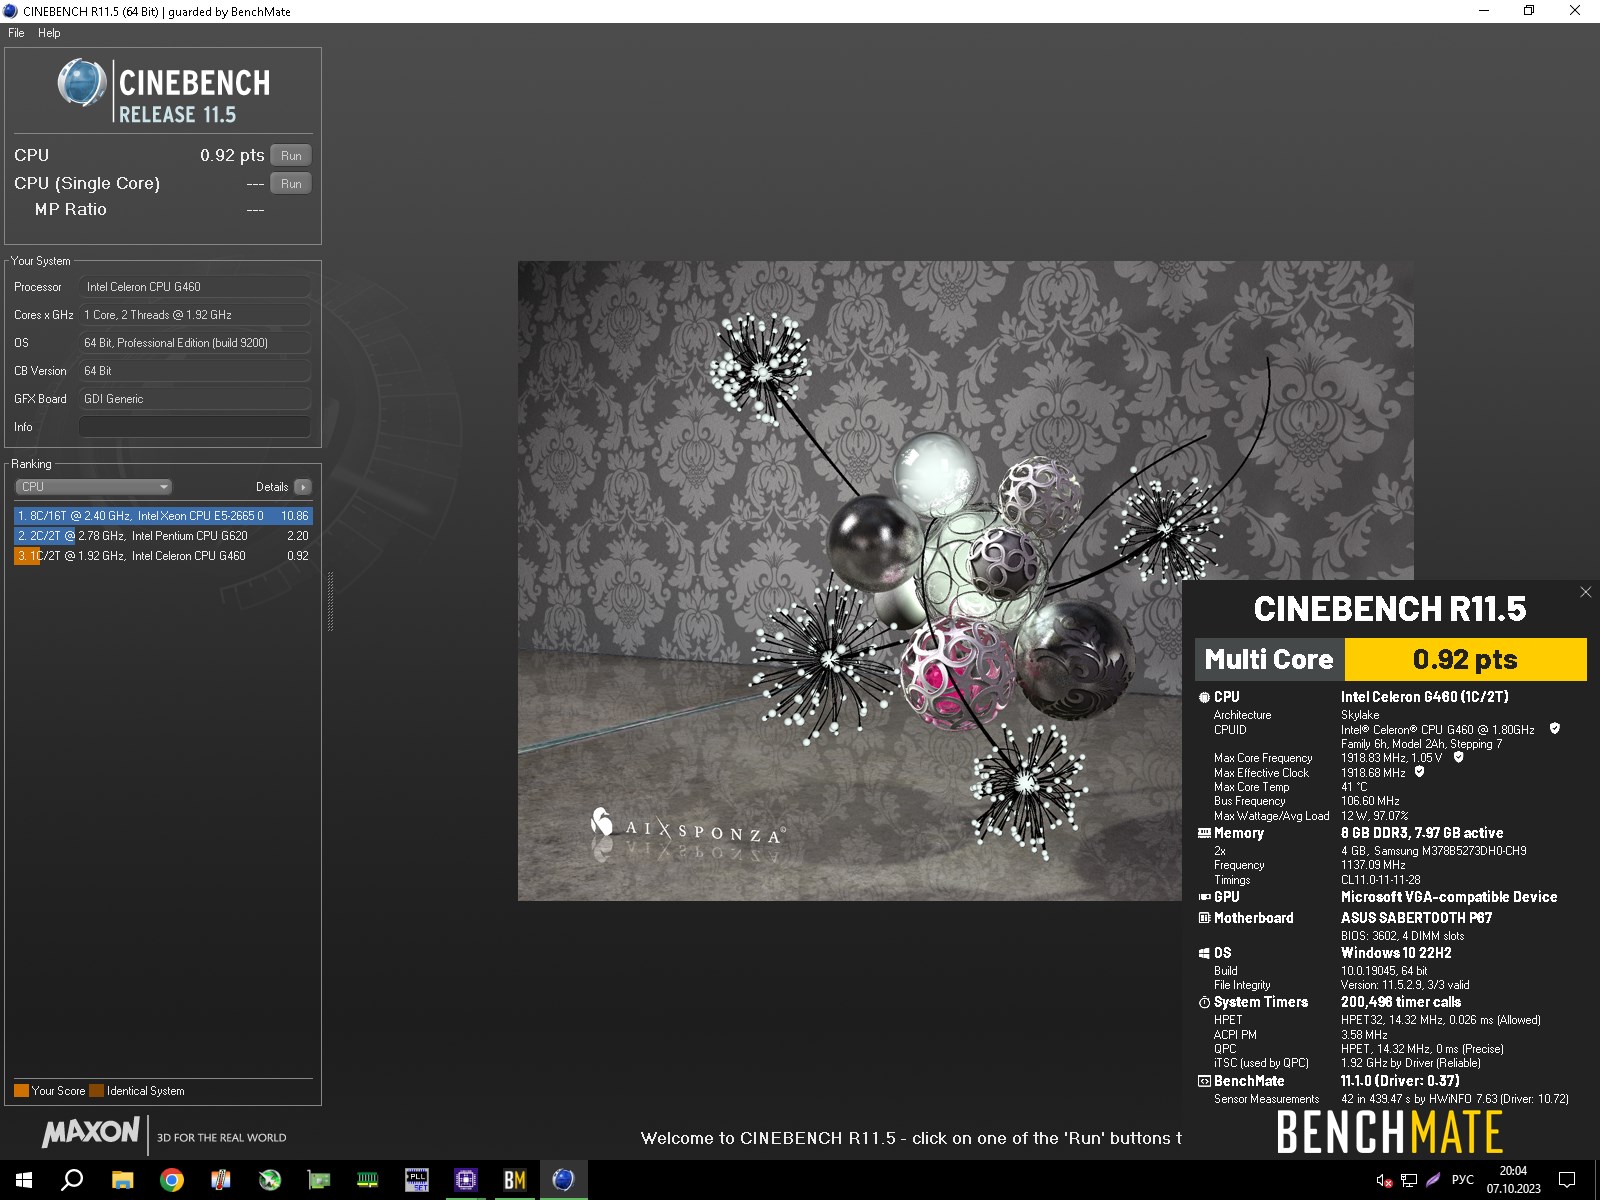Close the BenchMate result overlay
1600x1200 pixels.
(x=1585, y=592)
